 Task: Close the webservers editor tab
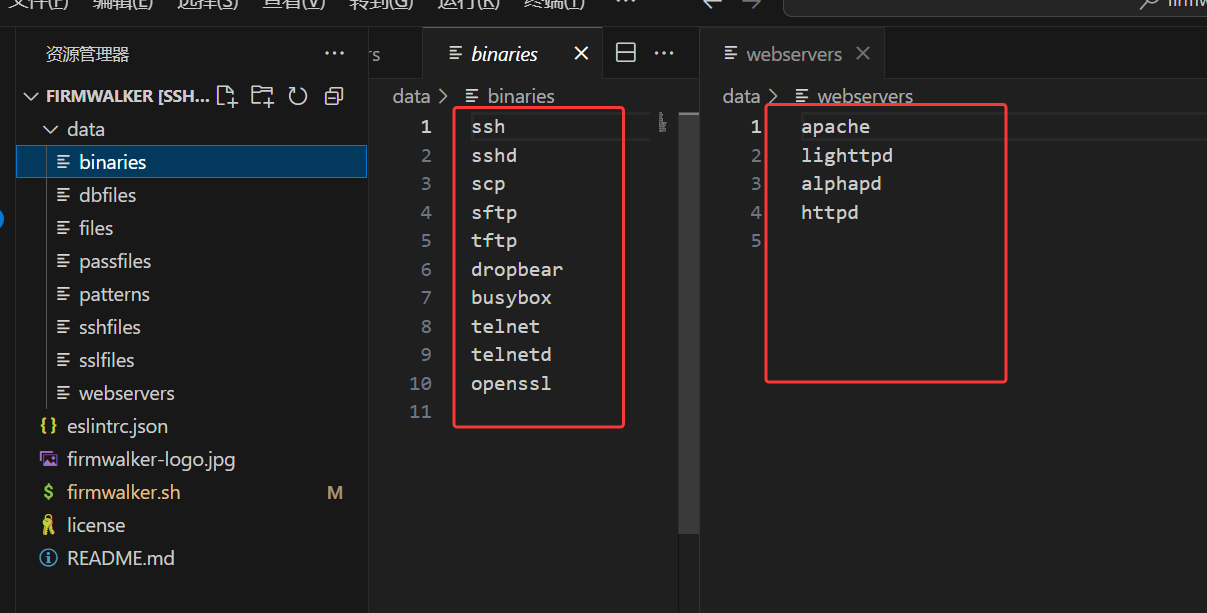[x=863, y=53]
